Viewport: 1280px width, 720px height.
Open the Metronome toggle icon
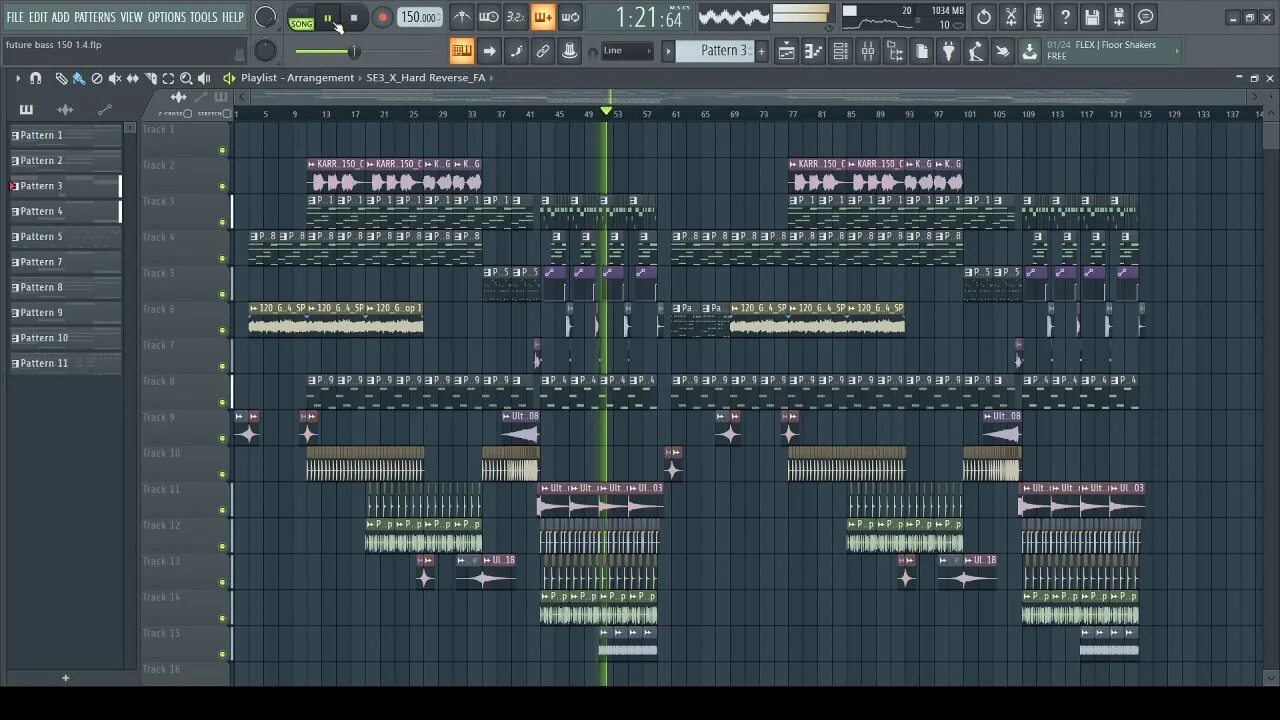pyautogui.click(x=462, y=17)
